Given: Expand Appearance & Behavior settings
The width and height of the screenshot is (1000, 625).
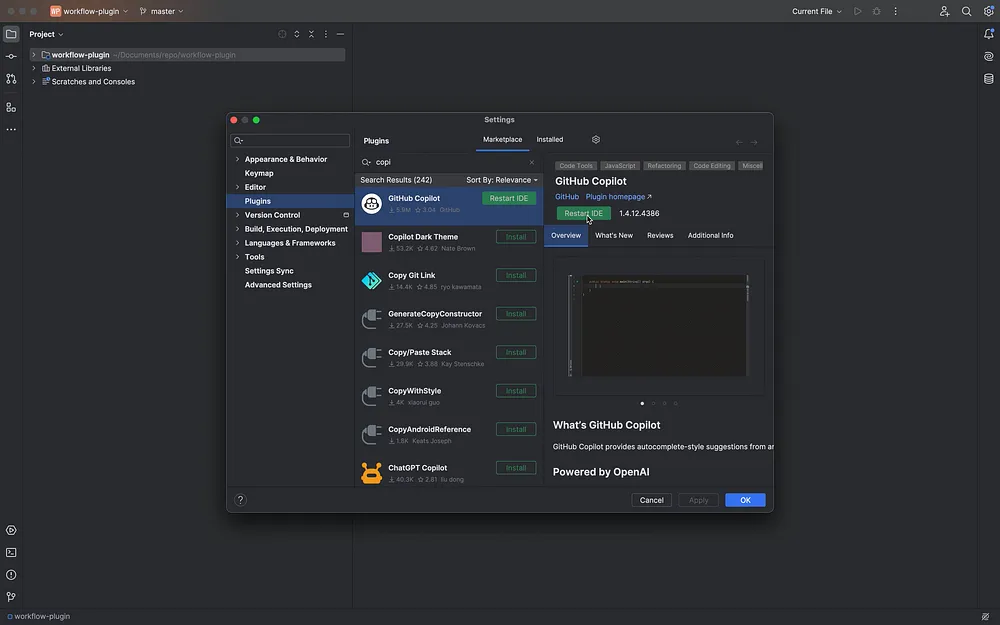Looking at the screenshot, I should point(237,159).
